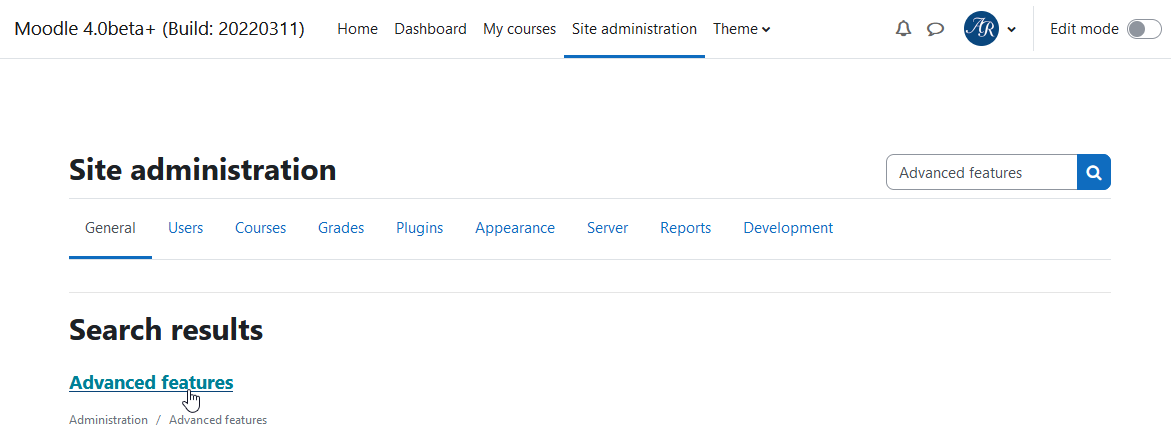The width and height of the screenshot is (1171, 447).
Task: Open the messaging speech bubble icon
Action: coord(935,29)
